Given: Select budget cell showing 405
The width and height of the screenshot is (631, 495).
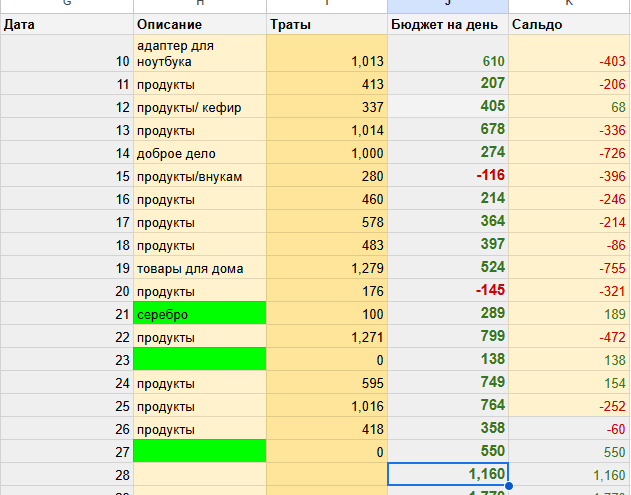Looking at the screenshot, I should (448, 107).
